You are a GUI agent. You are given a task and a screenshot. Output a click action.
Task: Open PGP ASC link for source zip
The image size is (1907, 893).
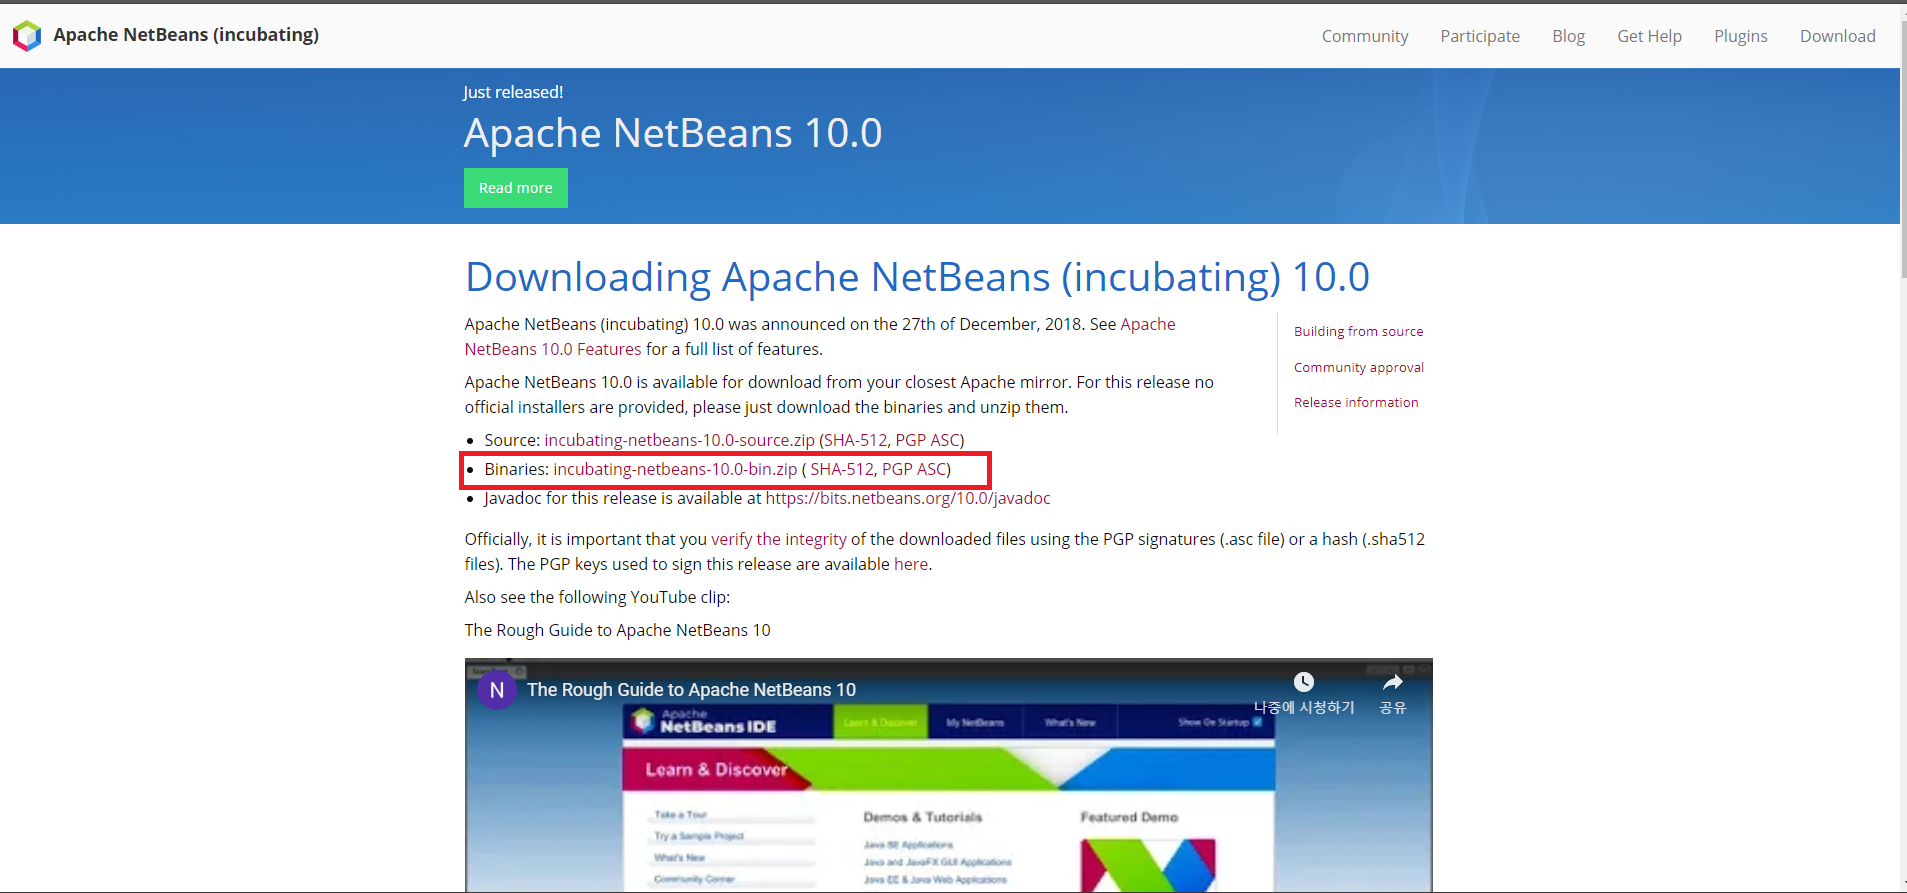click(x=928, y=440)
